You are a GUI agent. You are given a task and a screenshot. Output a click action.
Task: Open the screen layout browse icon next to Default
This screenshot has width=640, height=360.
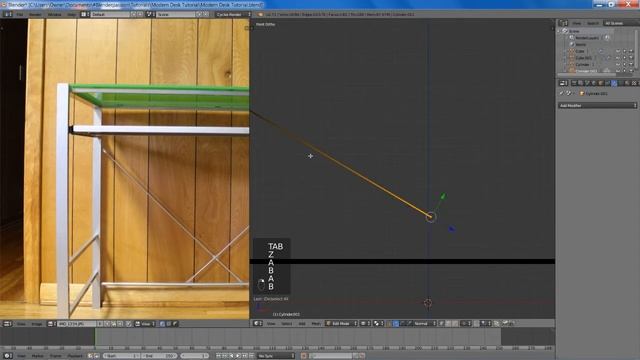[84, 14]
